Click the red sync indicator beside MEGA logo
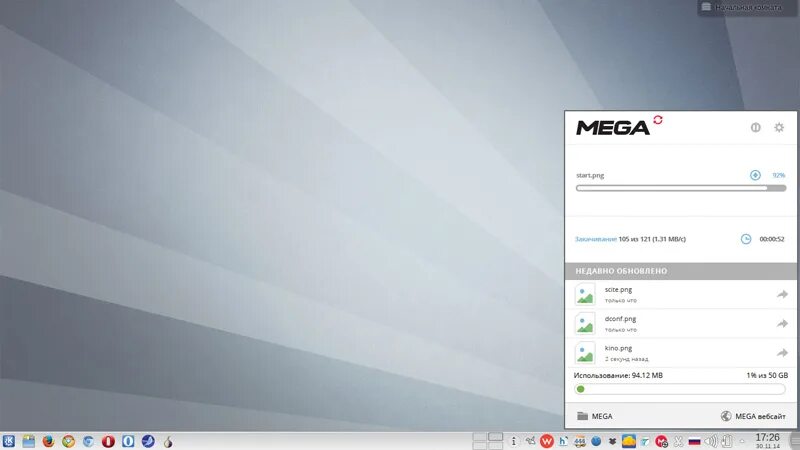 coord(658,120)
